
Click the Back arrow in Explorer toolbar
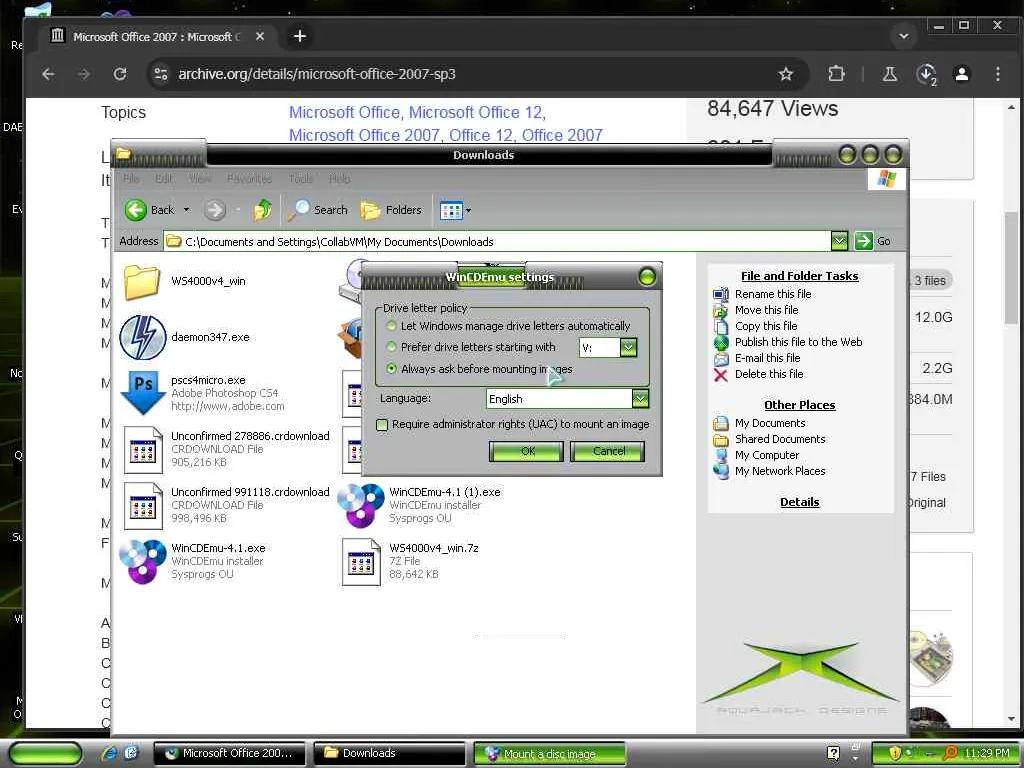(x=136, y=210)
